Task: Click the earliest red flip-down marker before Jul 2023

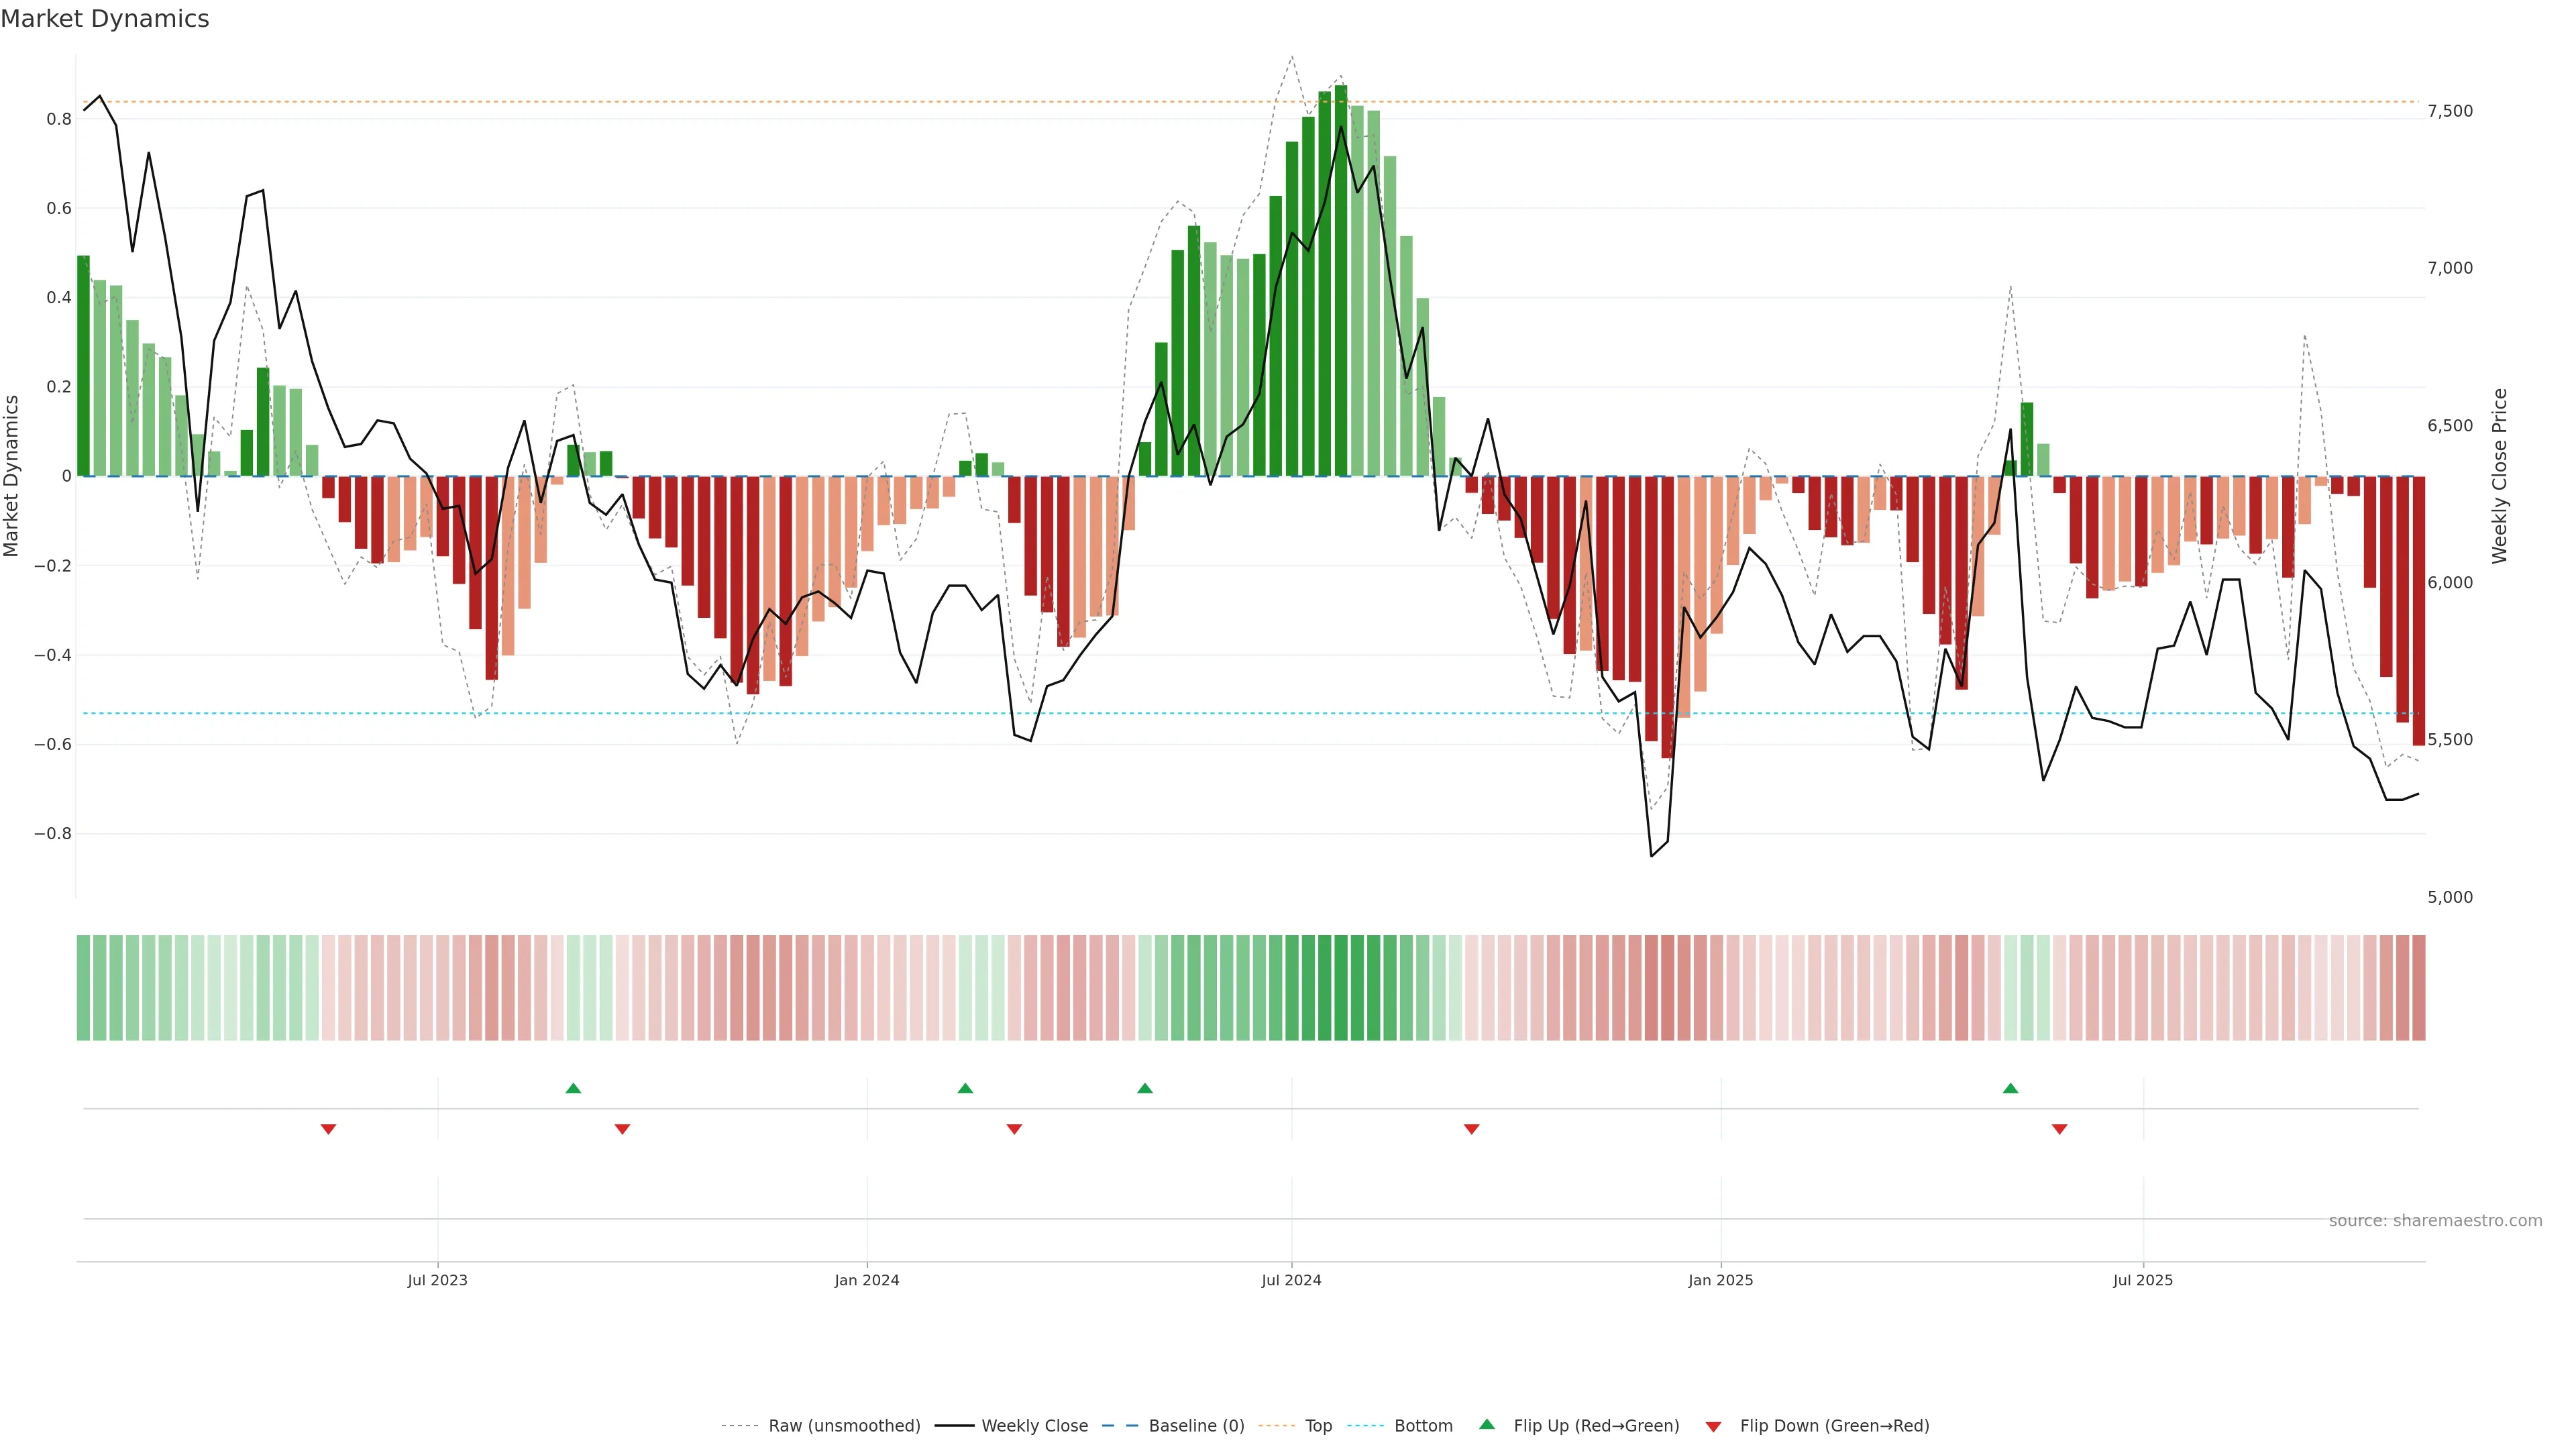Action: point(328,1129)
